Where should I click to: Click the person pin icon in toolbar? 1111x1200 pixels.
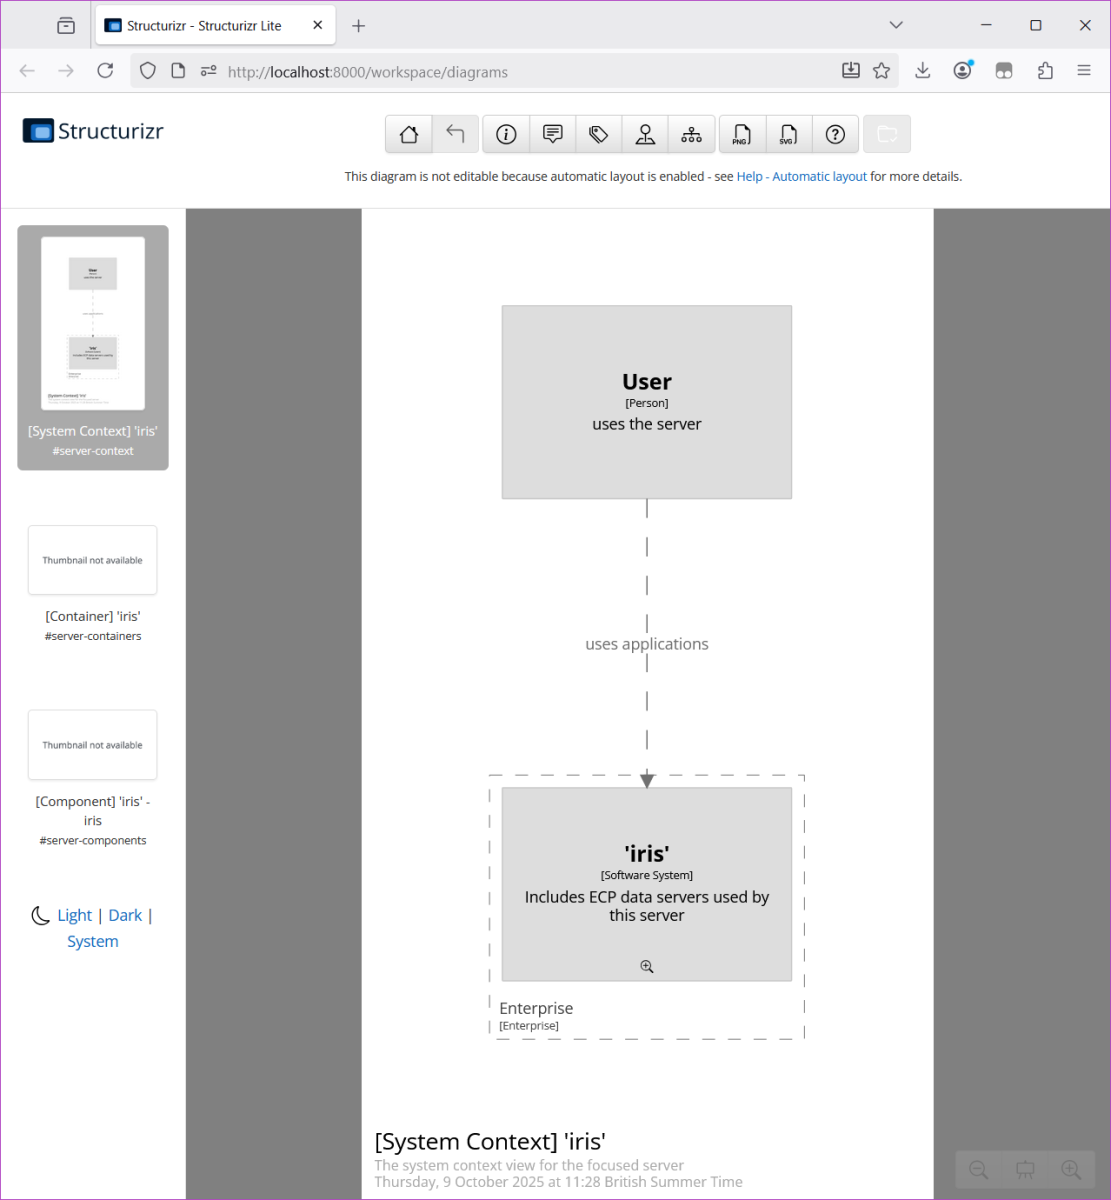point(645,134)
